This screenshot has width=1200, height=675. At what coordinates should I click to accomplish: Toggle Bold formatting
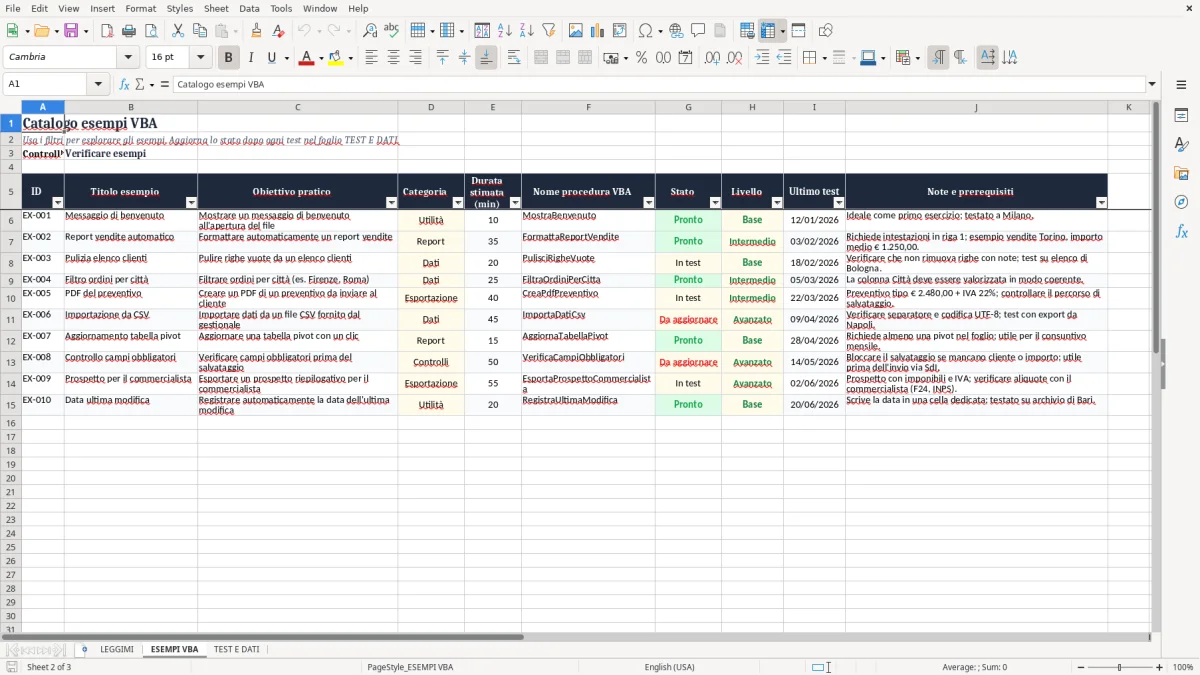pyautogui.click(x=229, y=58)
